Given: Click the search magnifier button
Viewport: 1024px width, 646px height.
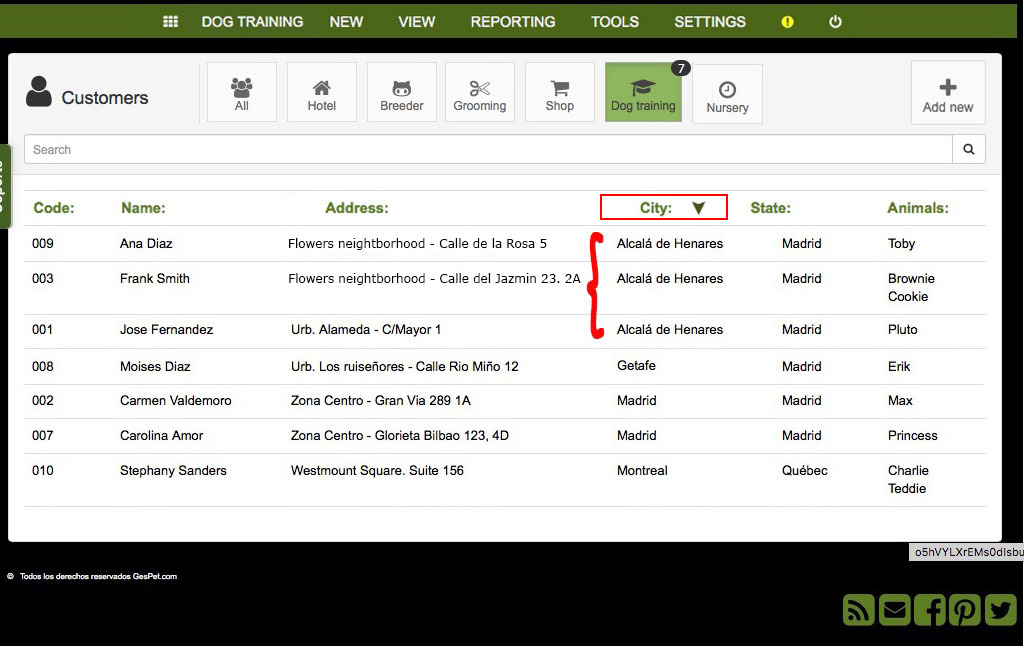Looking at the screenshot, I should (x=968, y=150).
